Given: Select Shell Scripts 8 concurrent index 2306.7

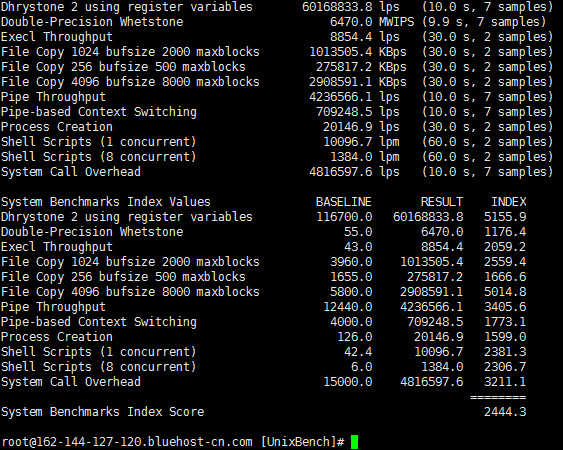Looking at the screenshot, I should pyautogui.click(x=505, y=367).
